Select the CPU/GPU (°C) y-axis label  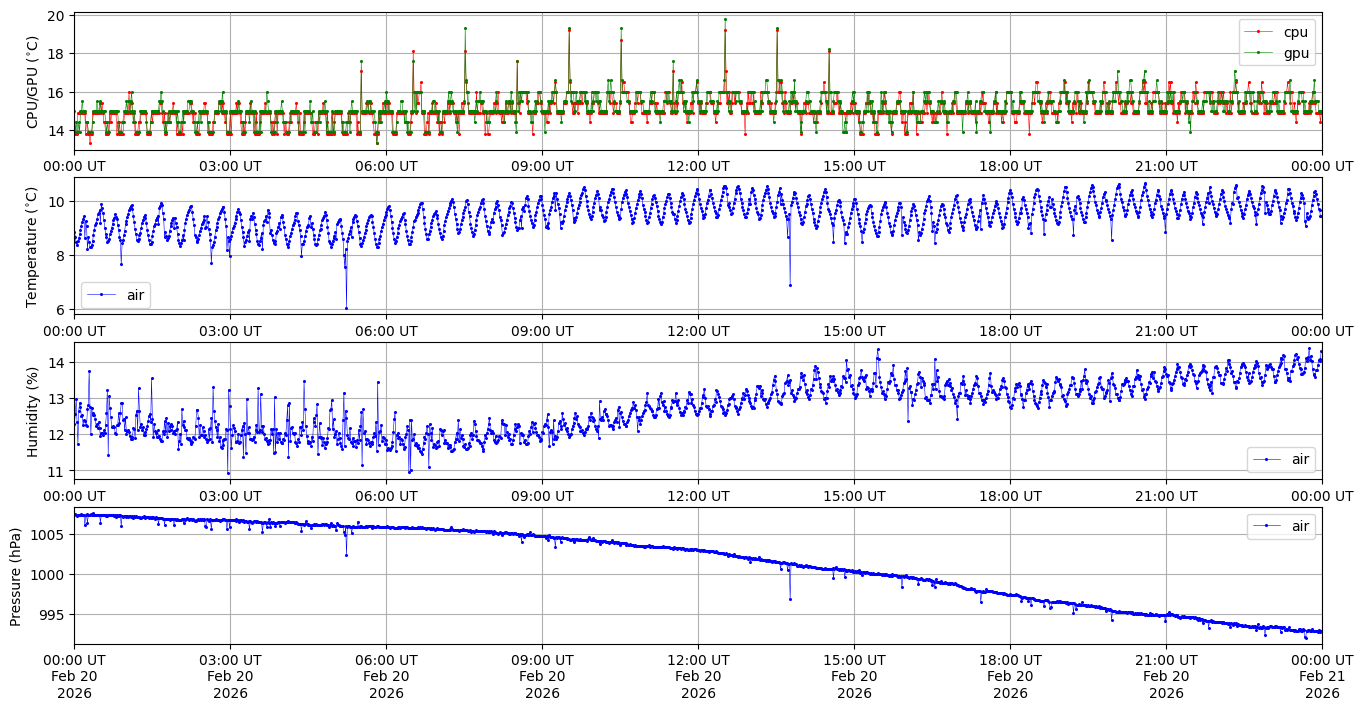coord(33,82)
